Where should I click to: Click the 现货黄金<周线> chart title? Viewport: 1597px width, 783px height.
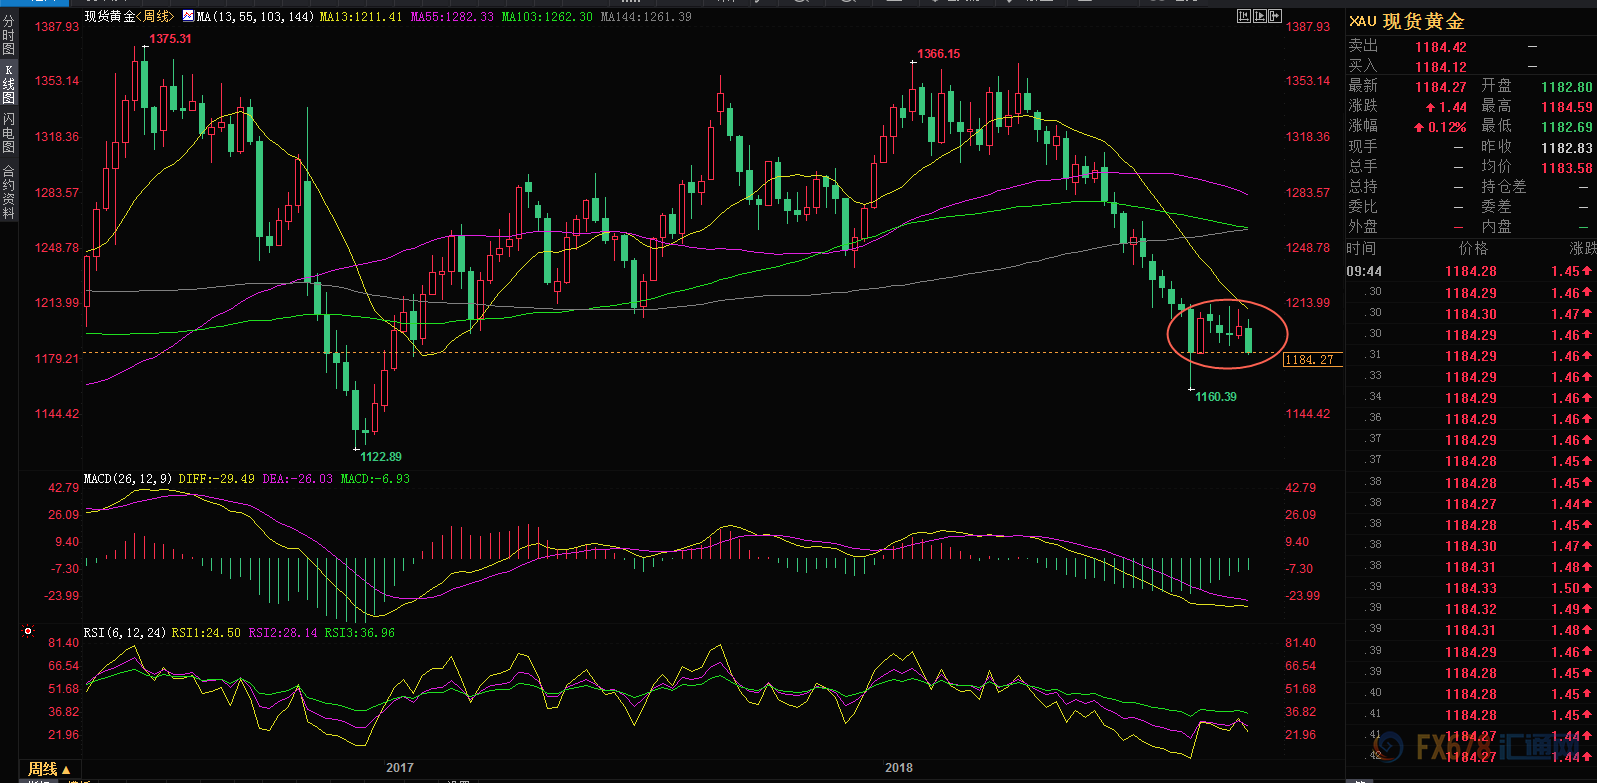tap(129, 17)
